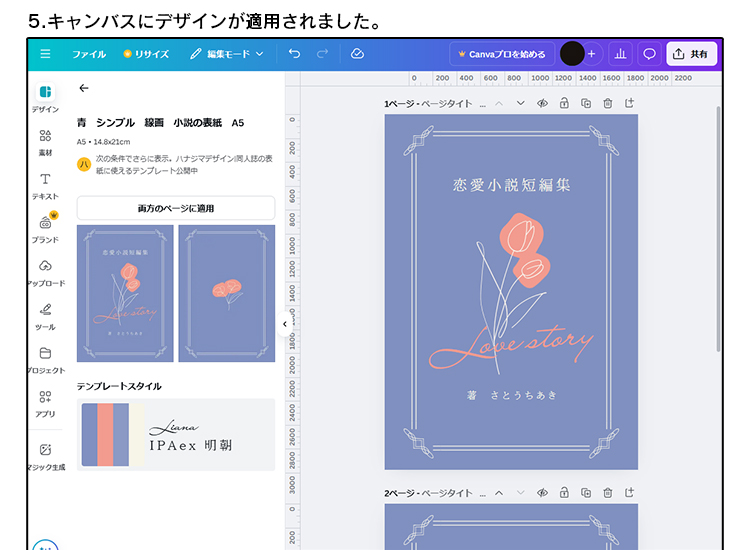
Task: Add new page after page 2
Action: tap(629, 492)
